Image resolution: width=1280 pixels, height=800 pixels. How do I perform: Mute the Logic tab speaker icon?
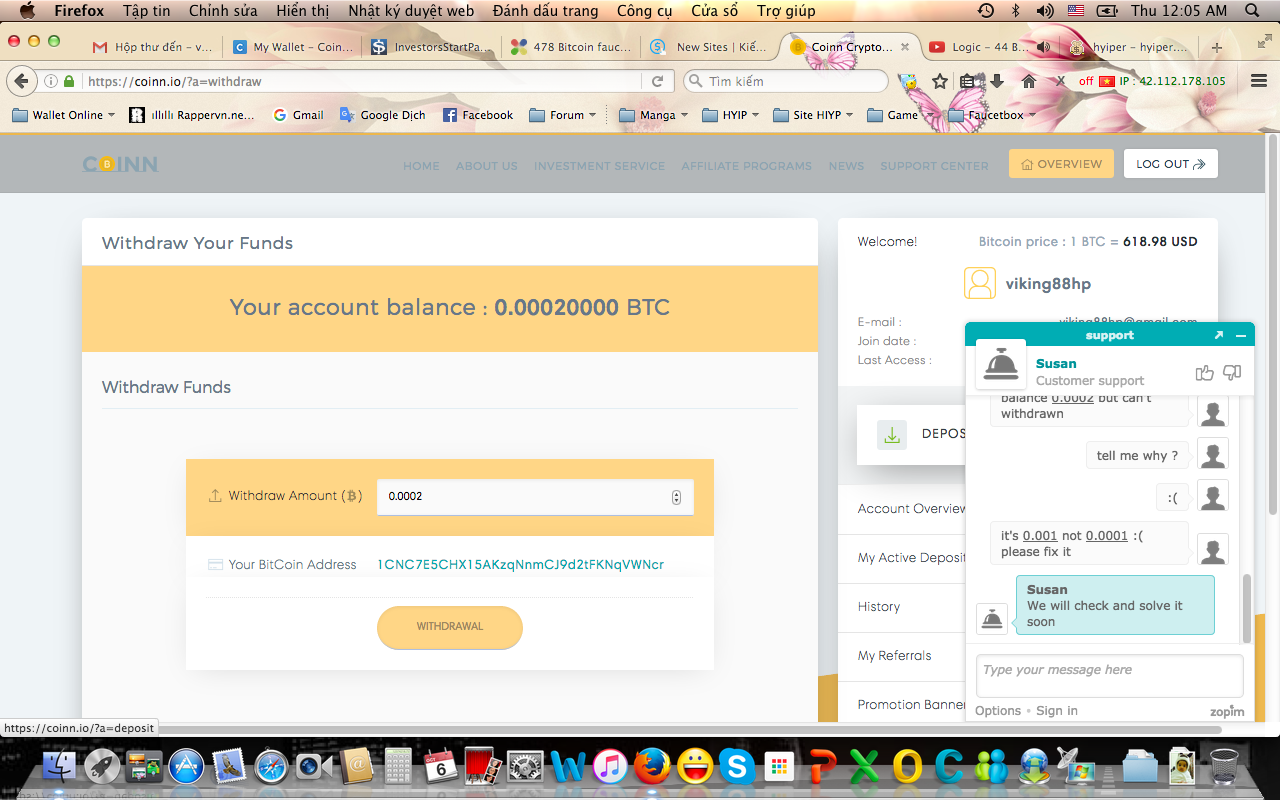(1043, 47)
